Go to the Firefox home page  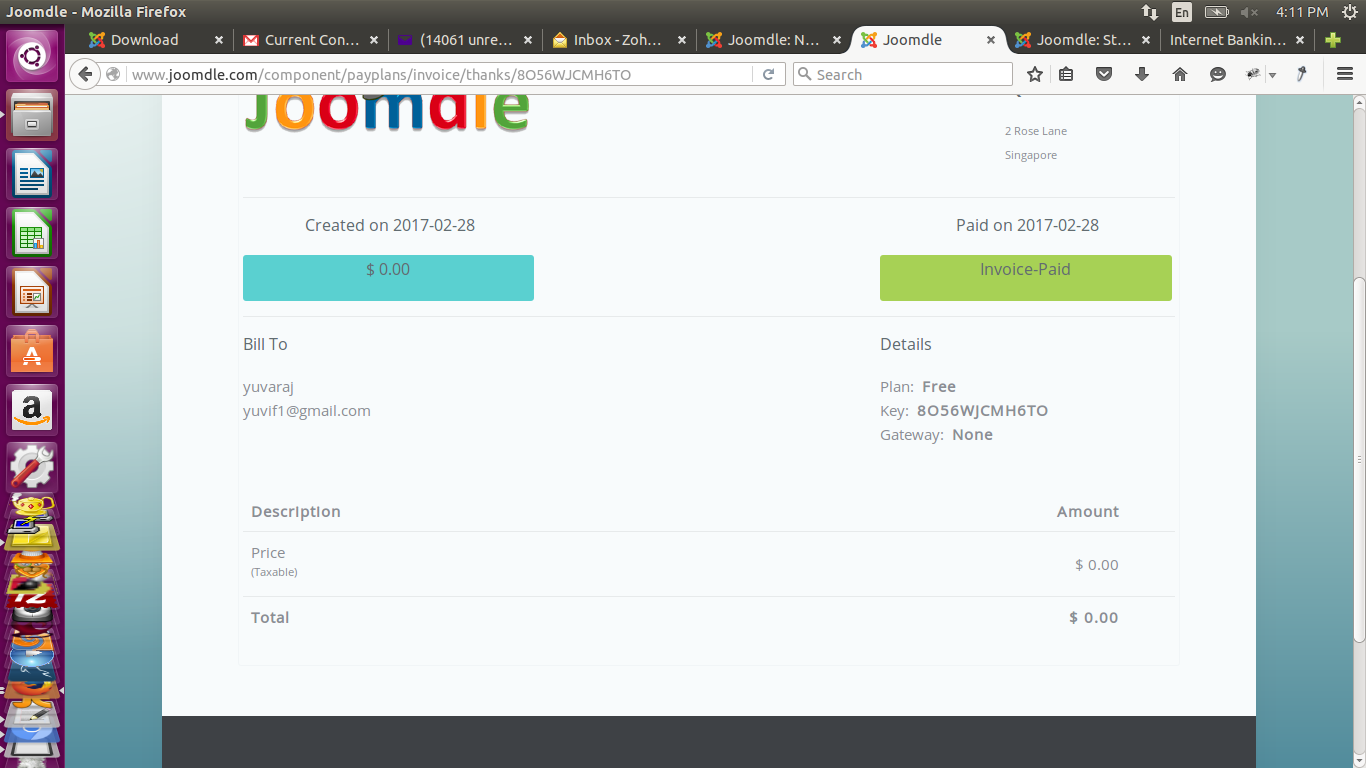point(1180,74)
